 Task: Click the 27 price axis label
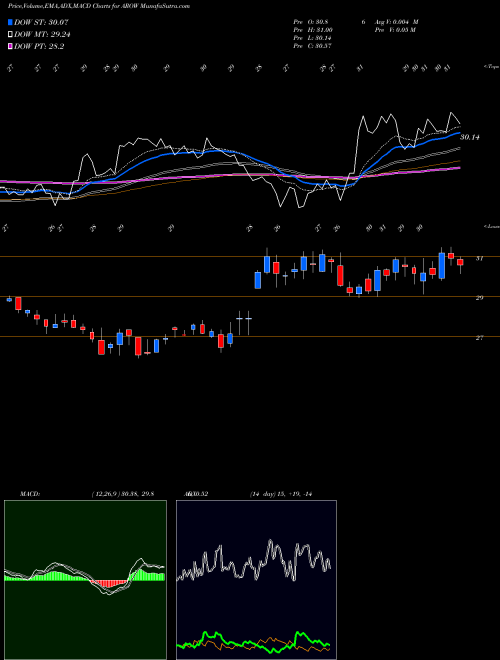pos(479,338)
